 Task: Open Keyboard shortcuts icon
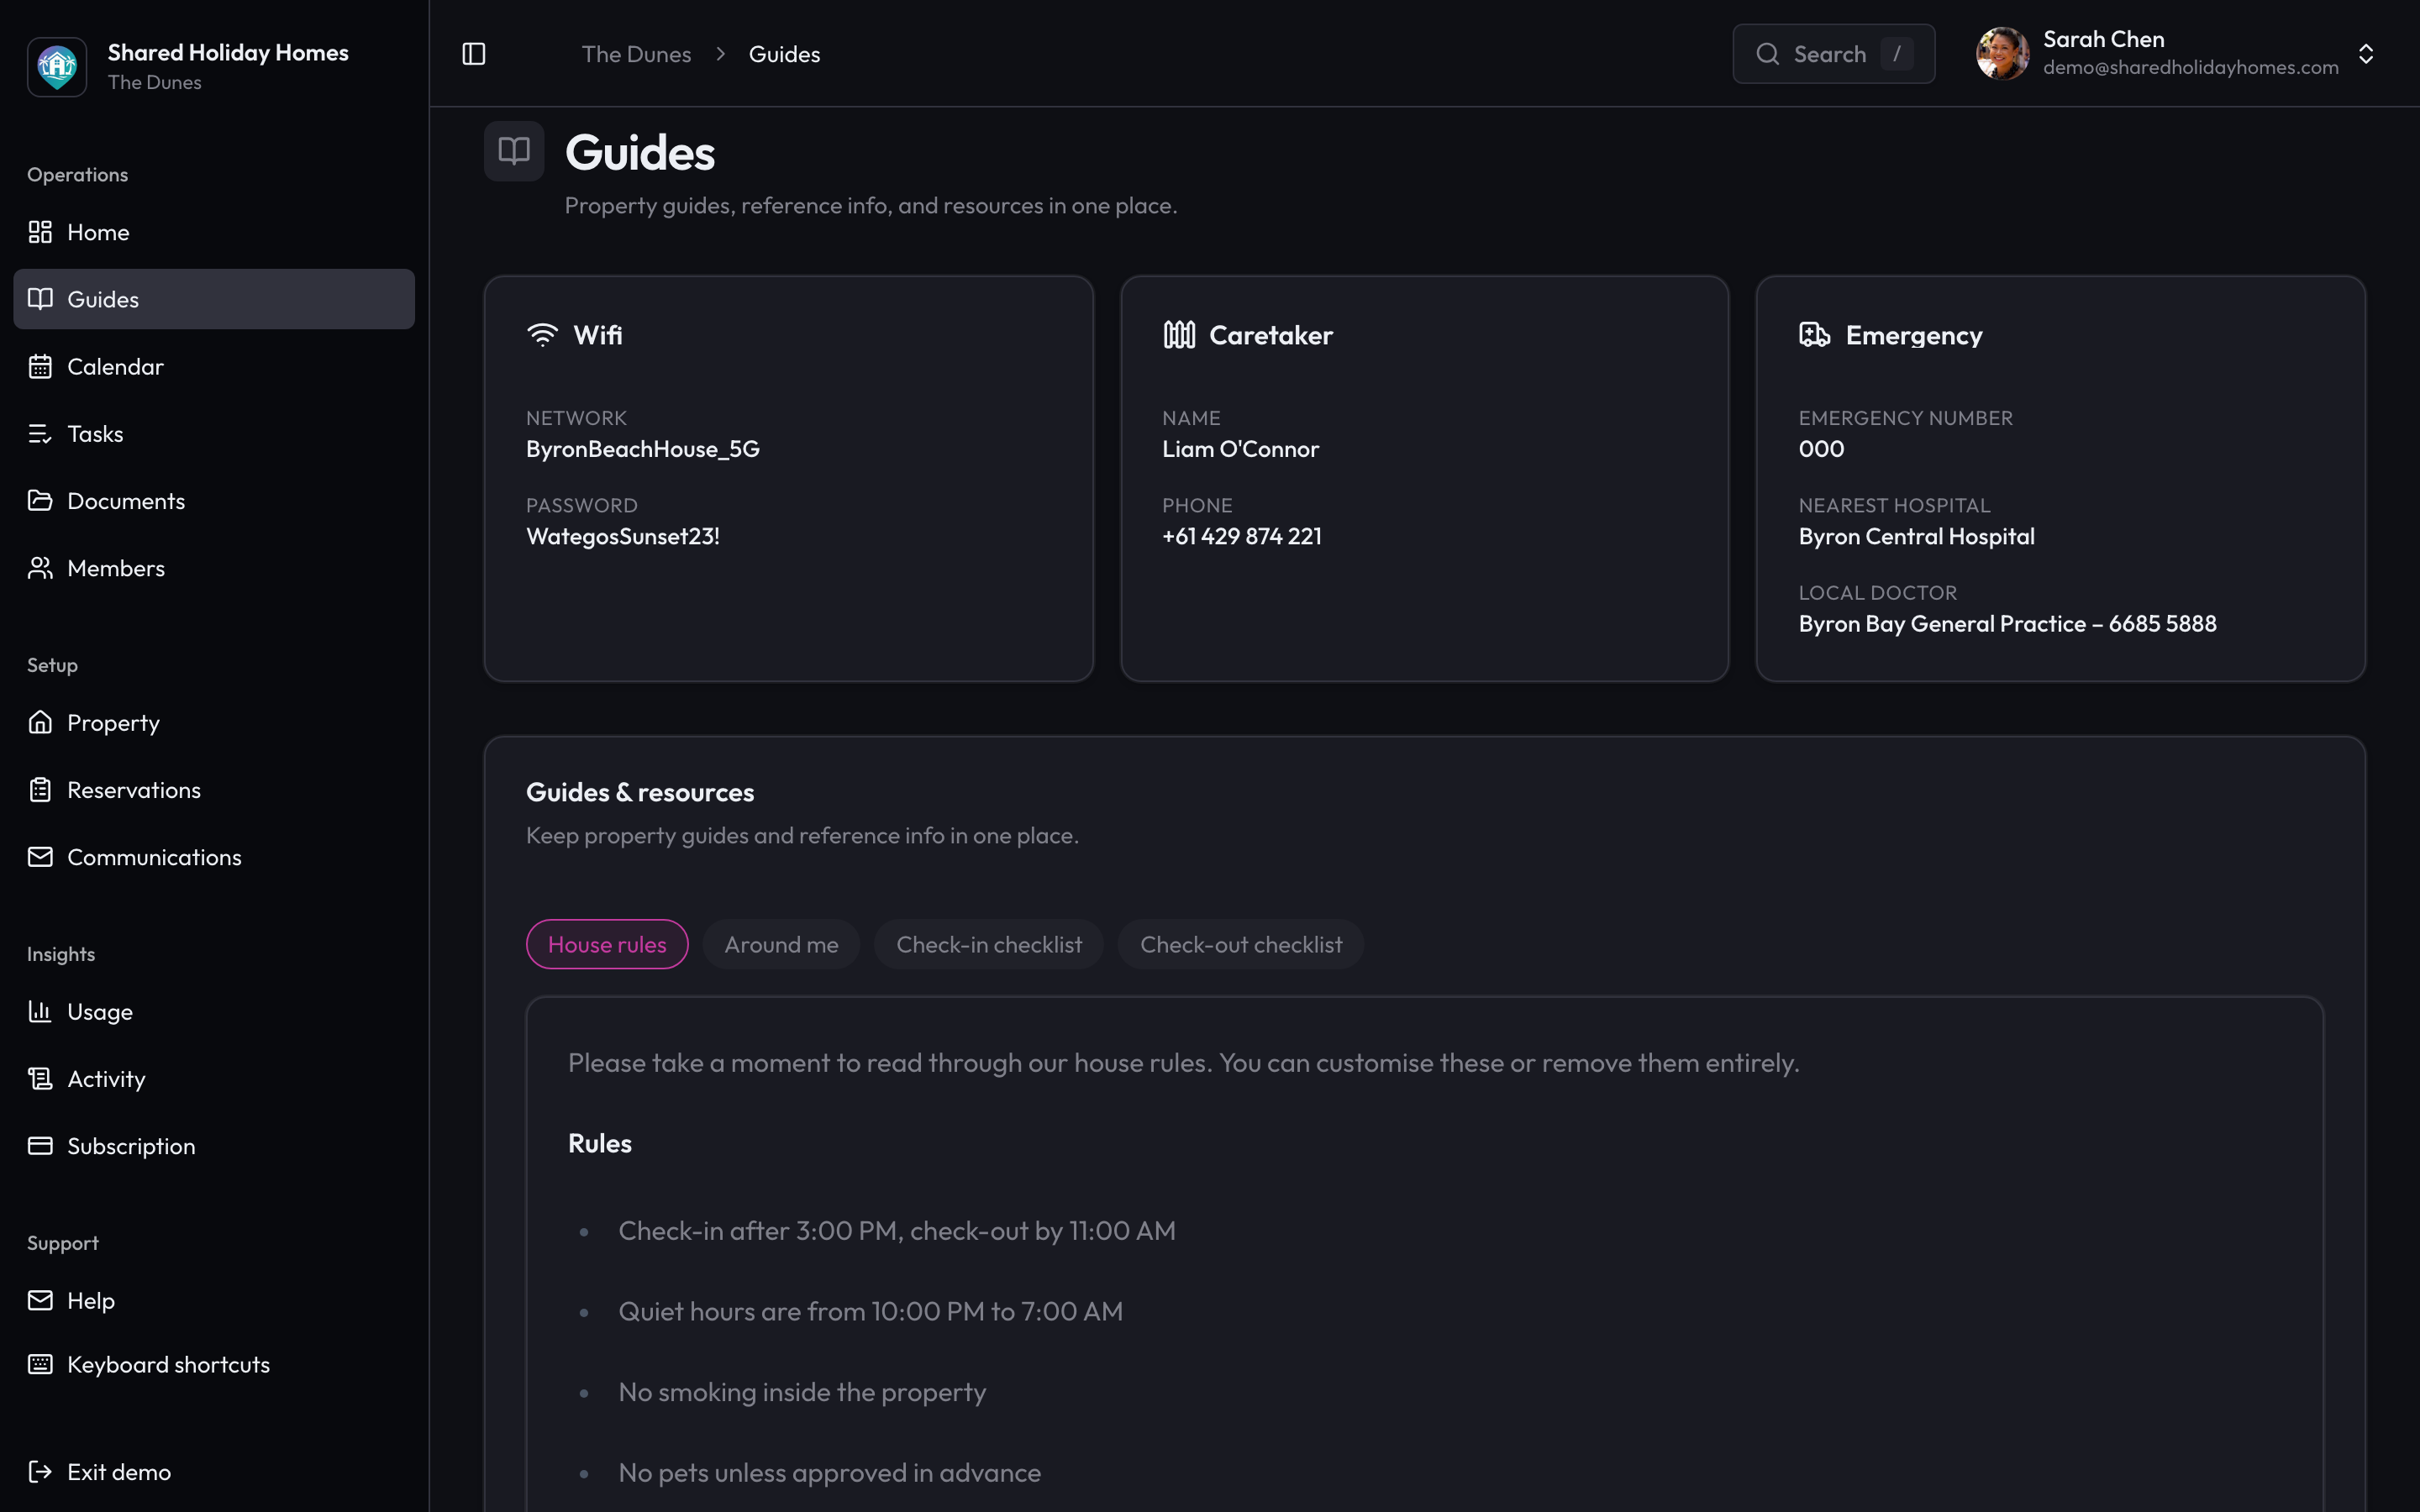tap(40, 1364)
